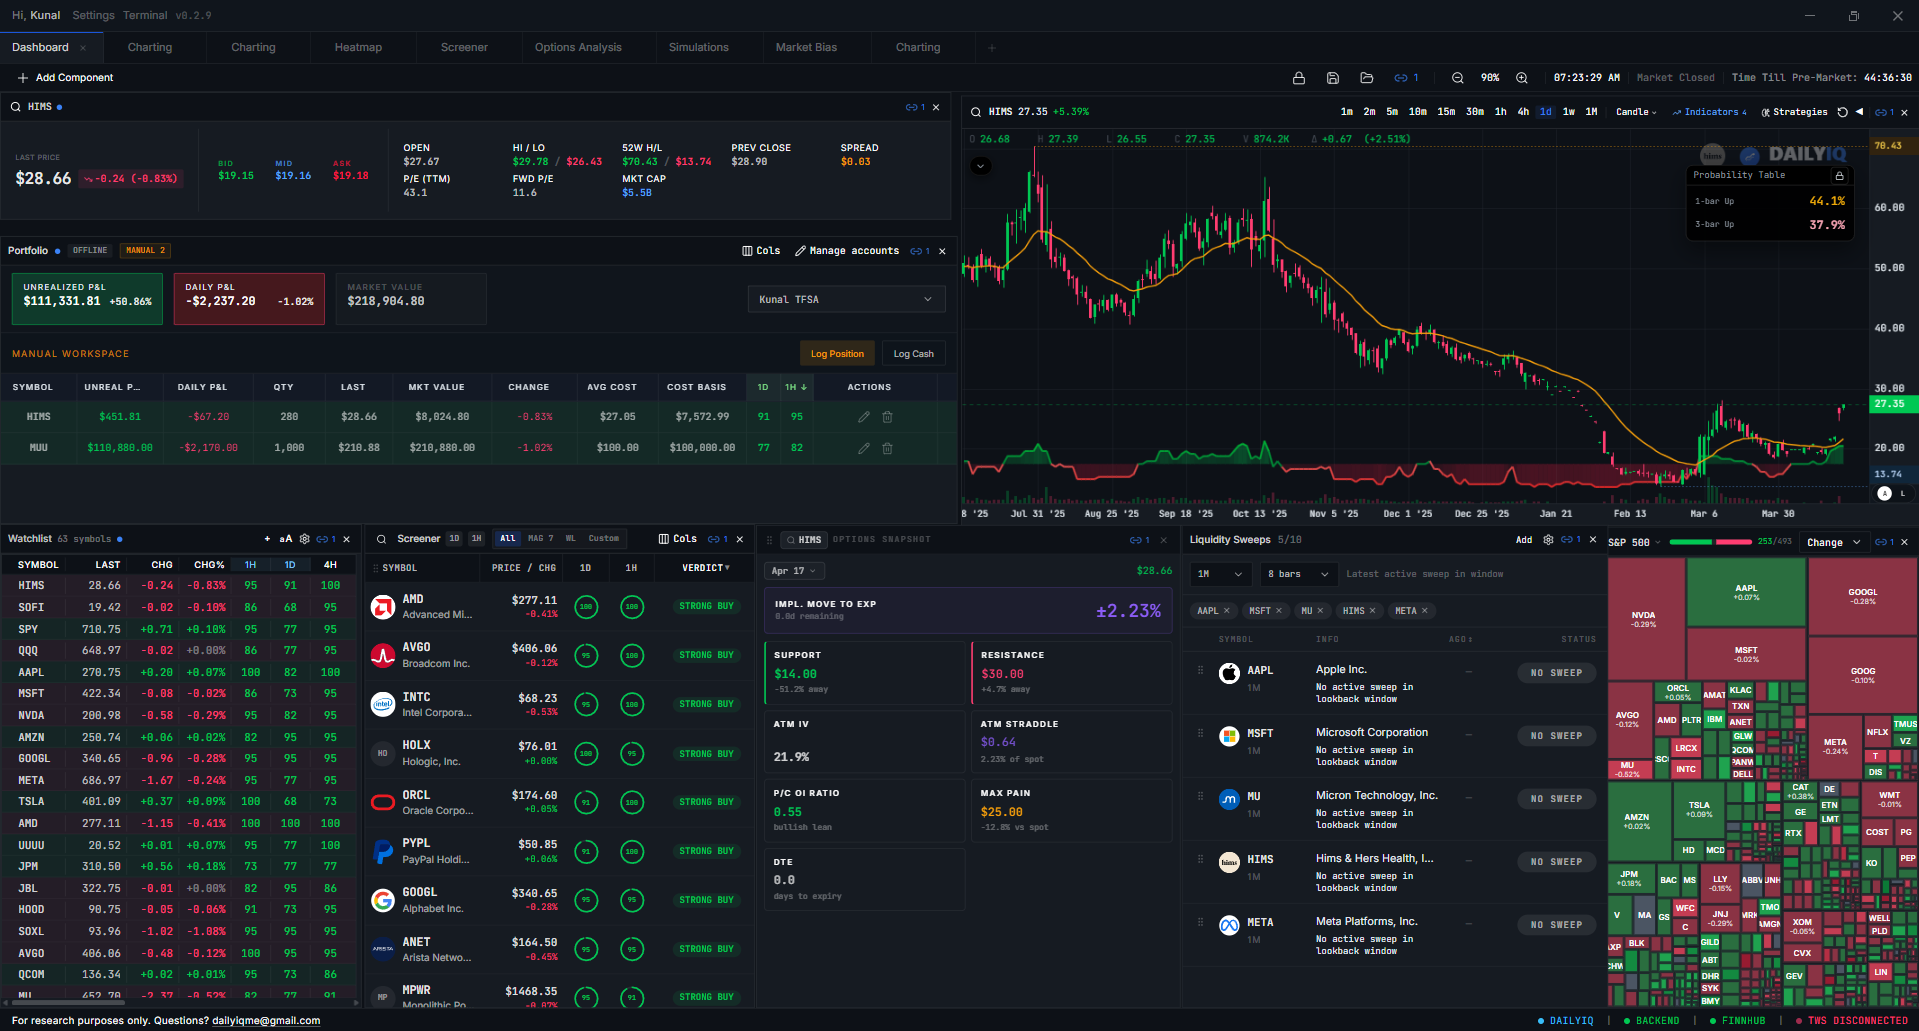The height and width of the screenshot is (1031, 1919).
Task: Open the Strategies panel
Action: [1794, 112]
